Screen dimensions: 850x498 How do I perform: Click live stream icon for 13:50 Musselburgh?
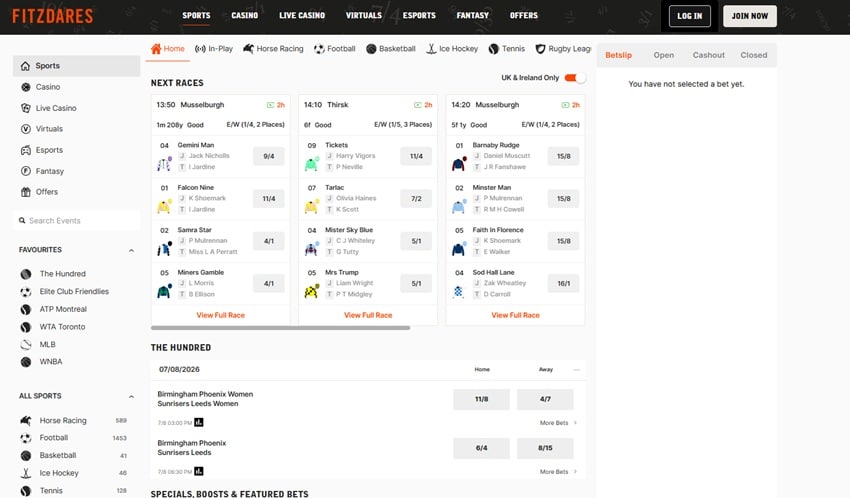pos(270,105)
